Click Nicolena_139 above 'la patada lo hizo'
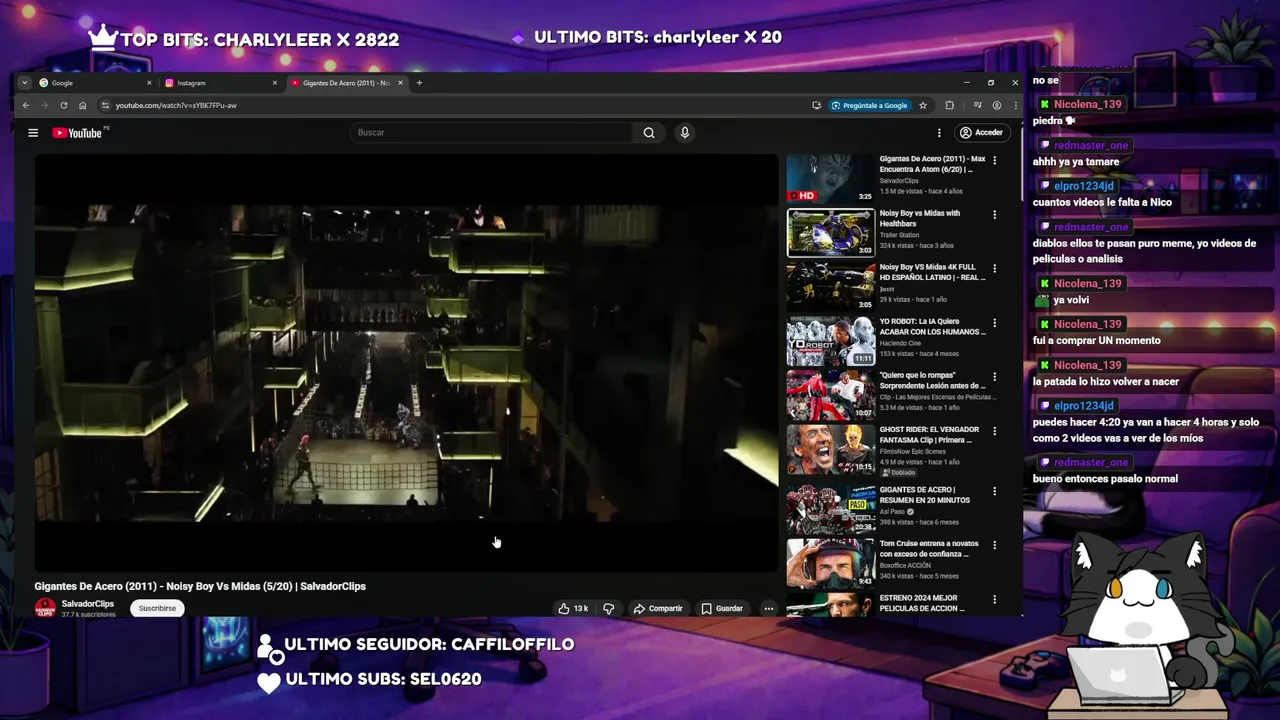Image resolution: width=1280 pixels, height=720 pixels. pos(1087,365)
